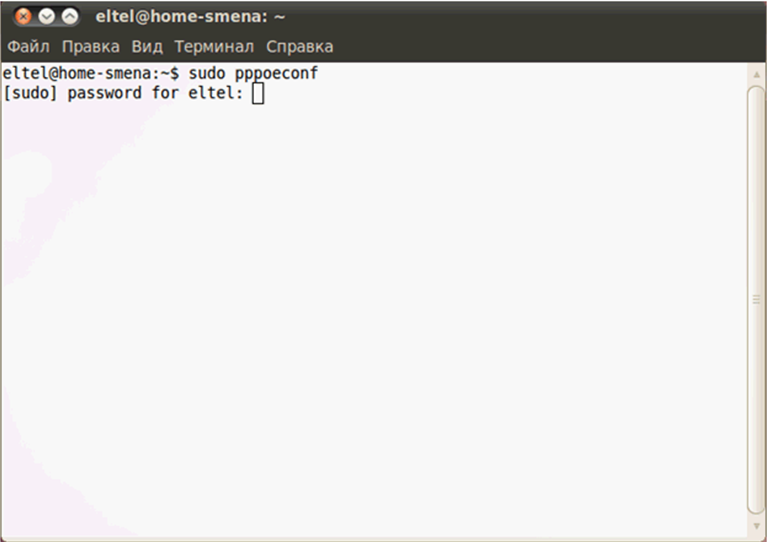This screenshot has height=542, width=767.
Task: Open the Справка menu
Action: click(x=299, y=47)
